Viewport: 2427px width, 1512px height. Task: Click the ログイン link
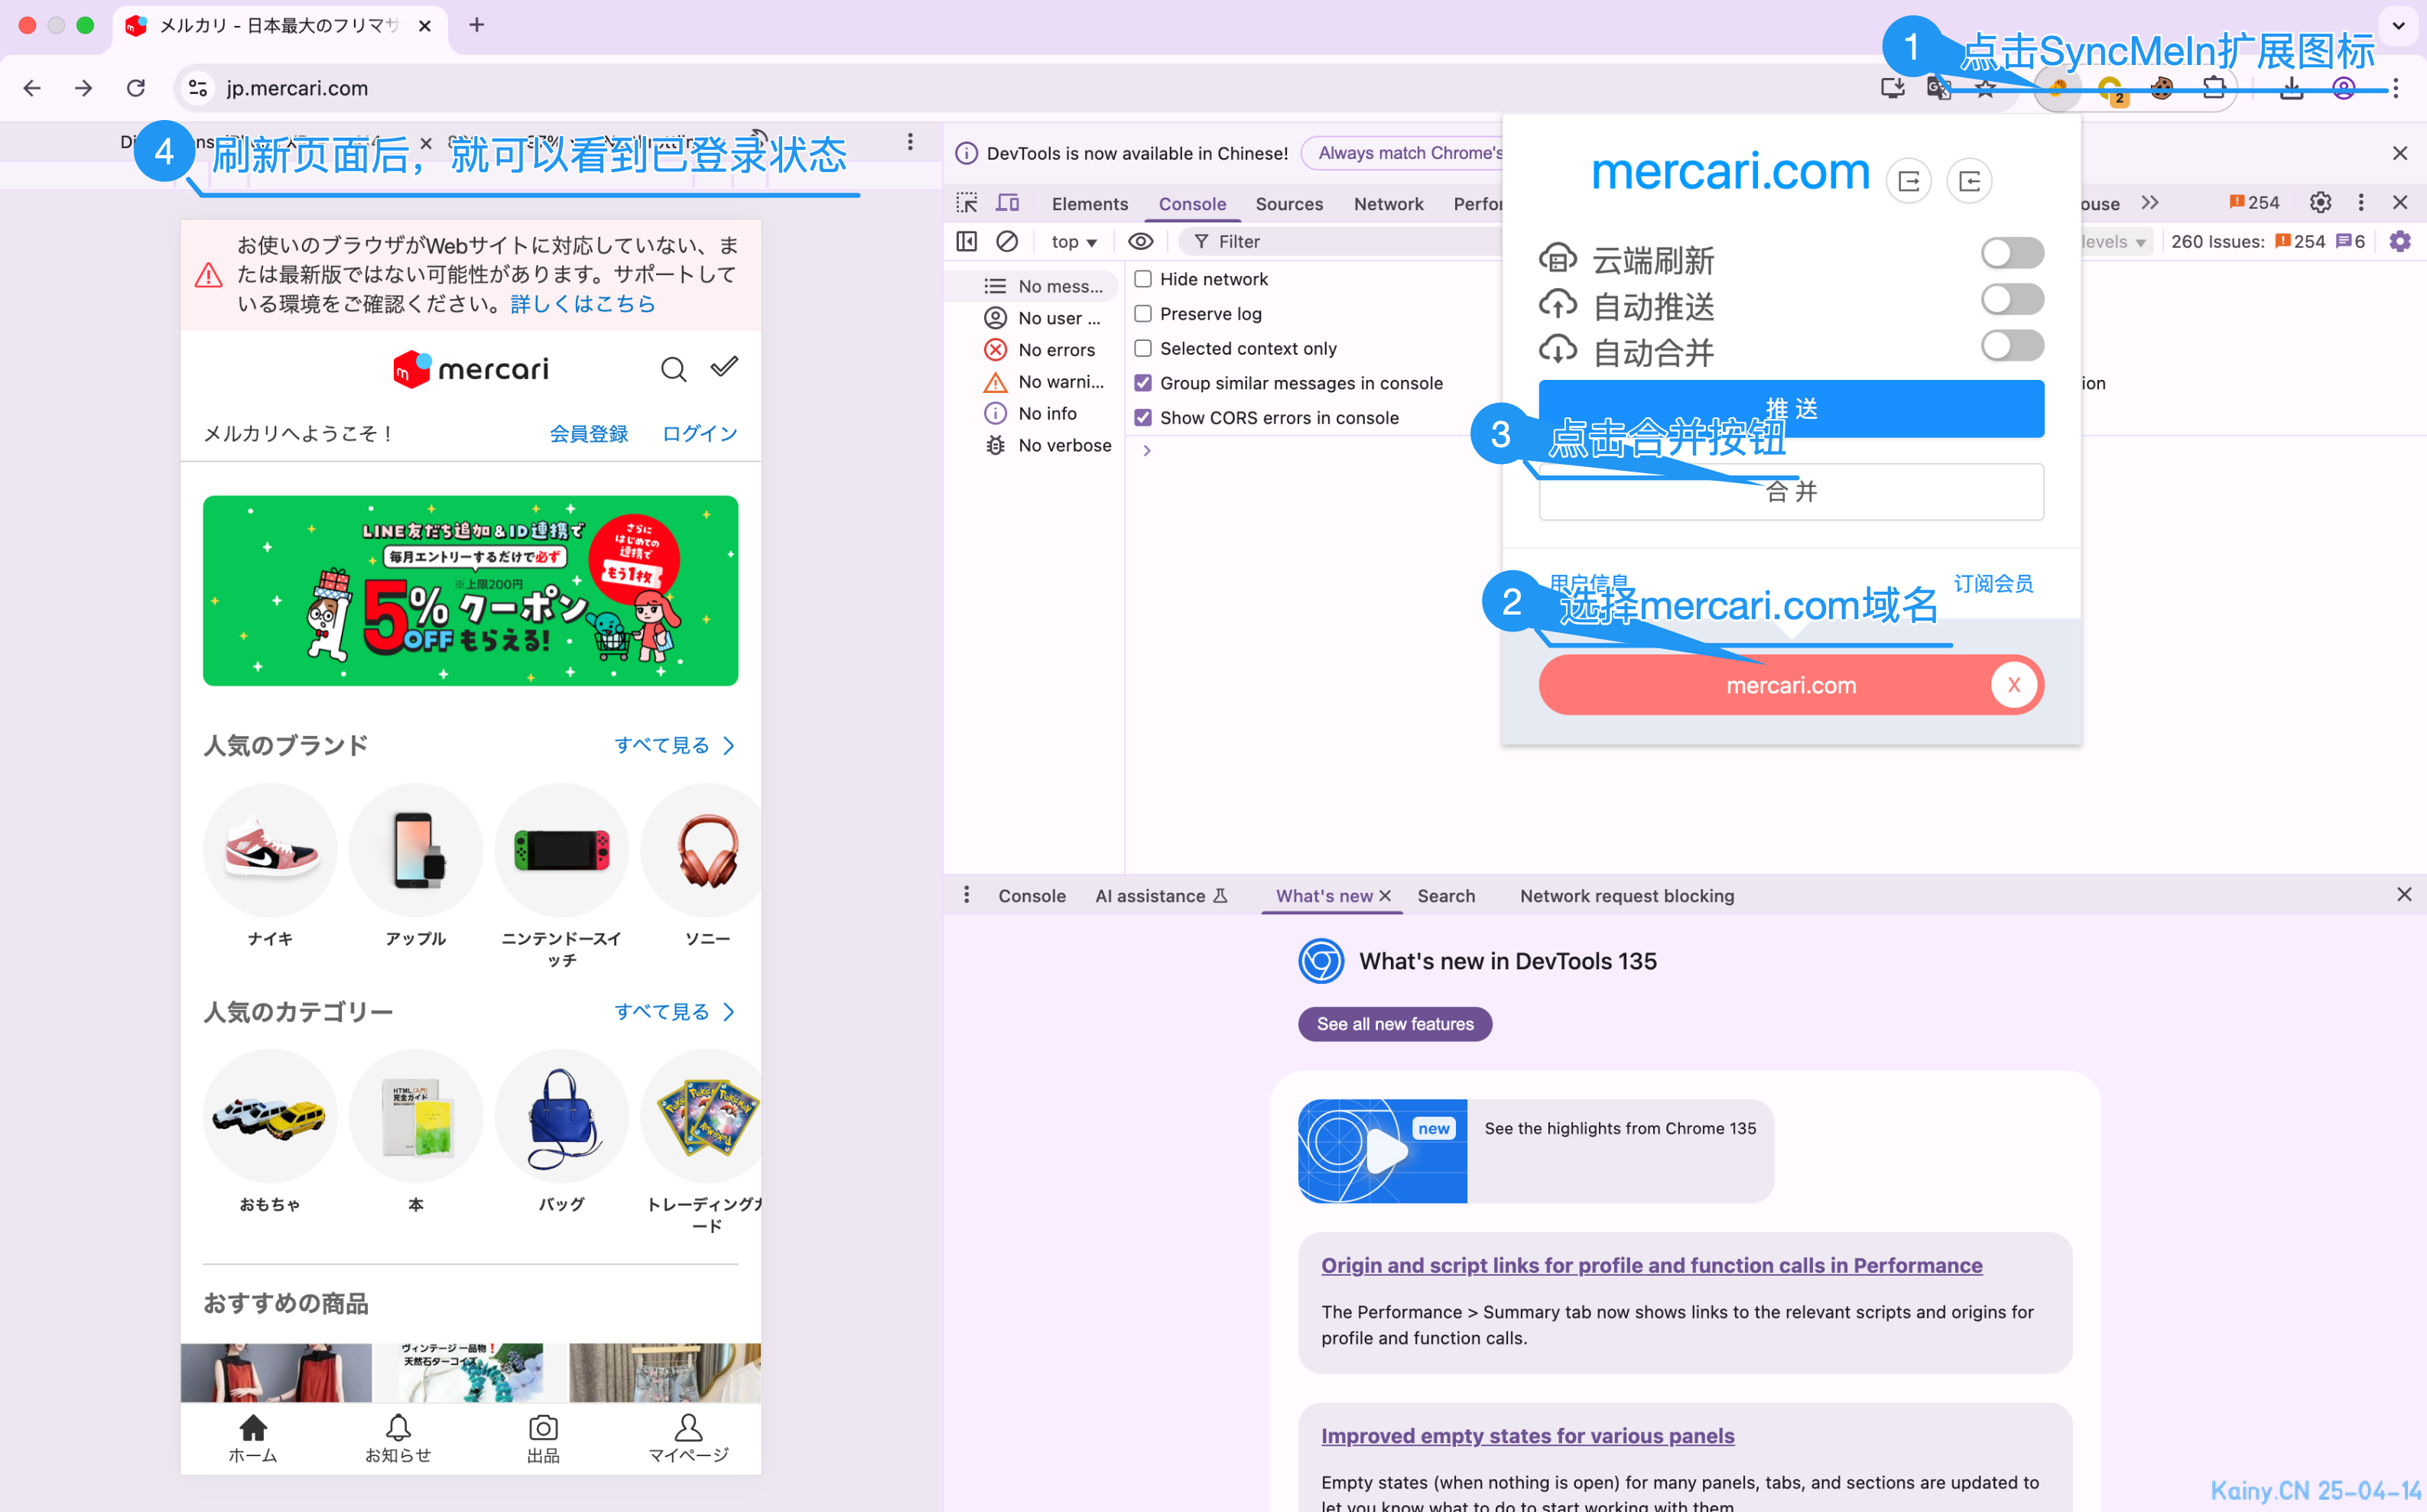[699, 434]
